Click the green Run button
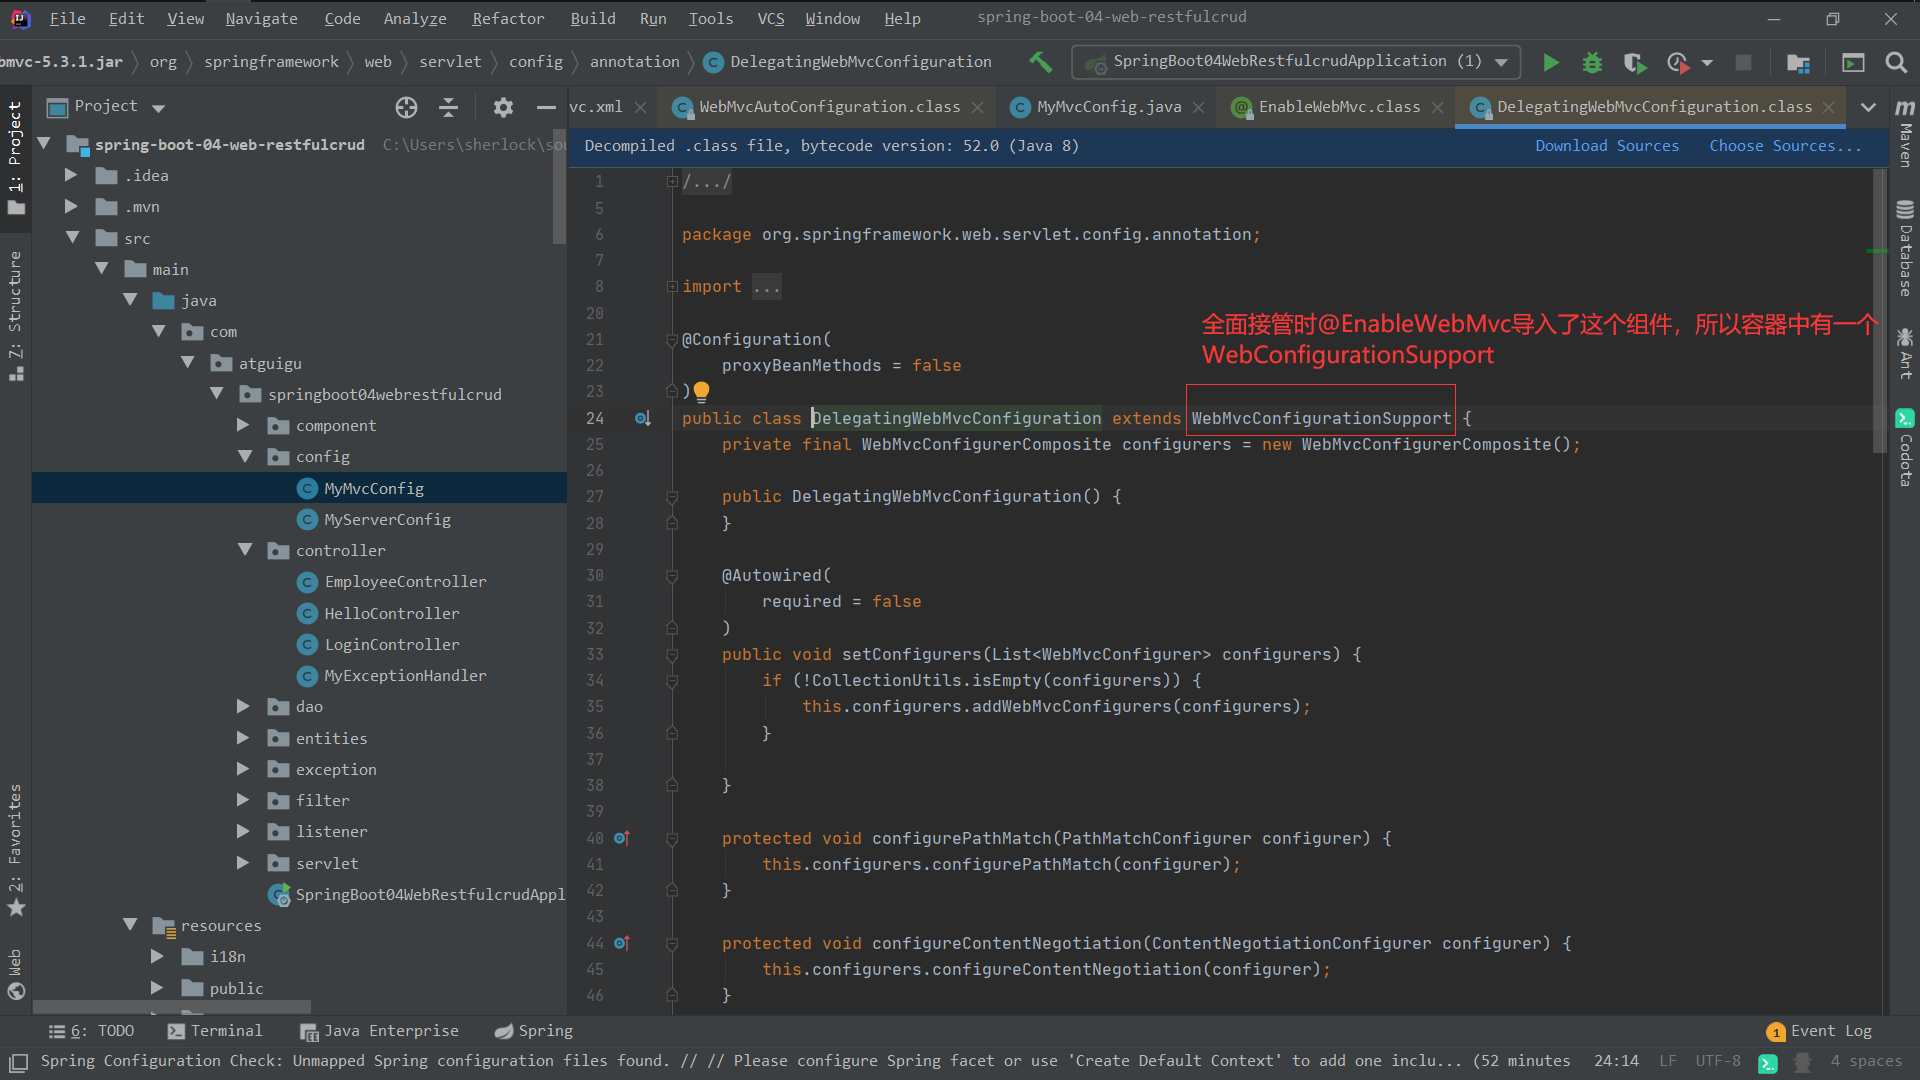Image resolution: width=1920 pixels, height=1080 pixels. coord(1550,62)
